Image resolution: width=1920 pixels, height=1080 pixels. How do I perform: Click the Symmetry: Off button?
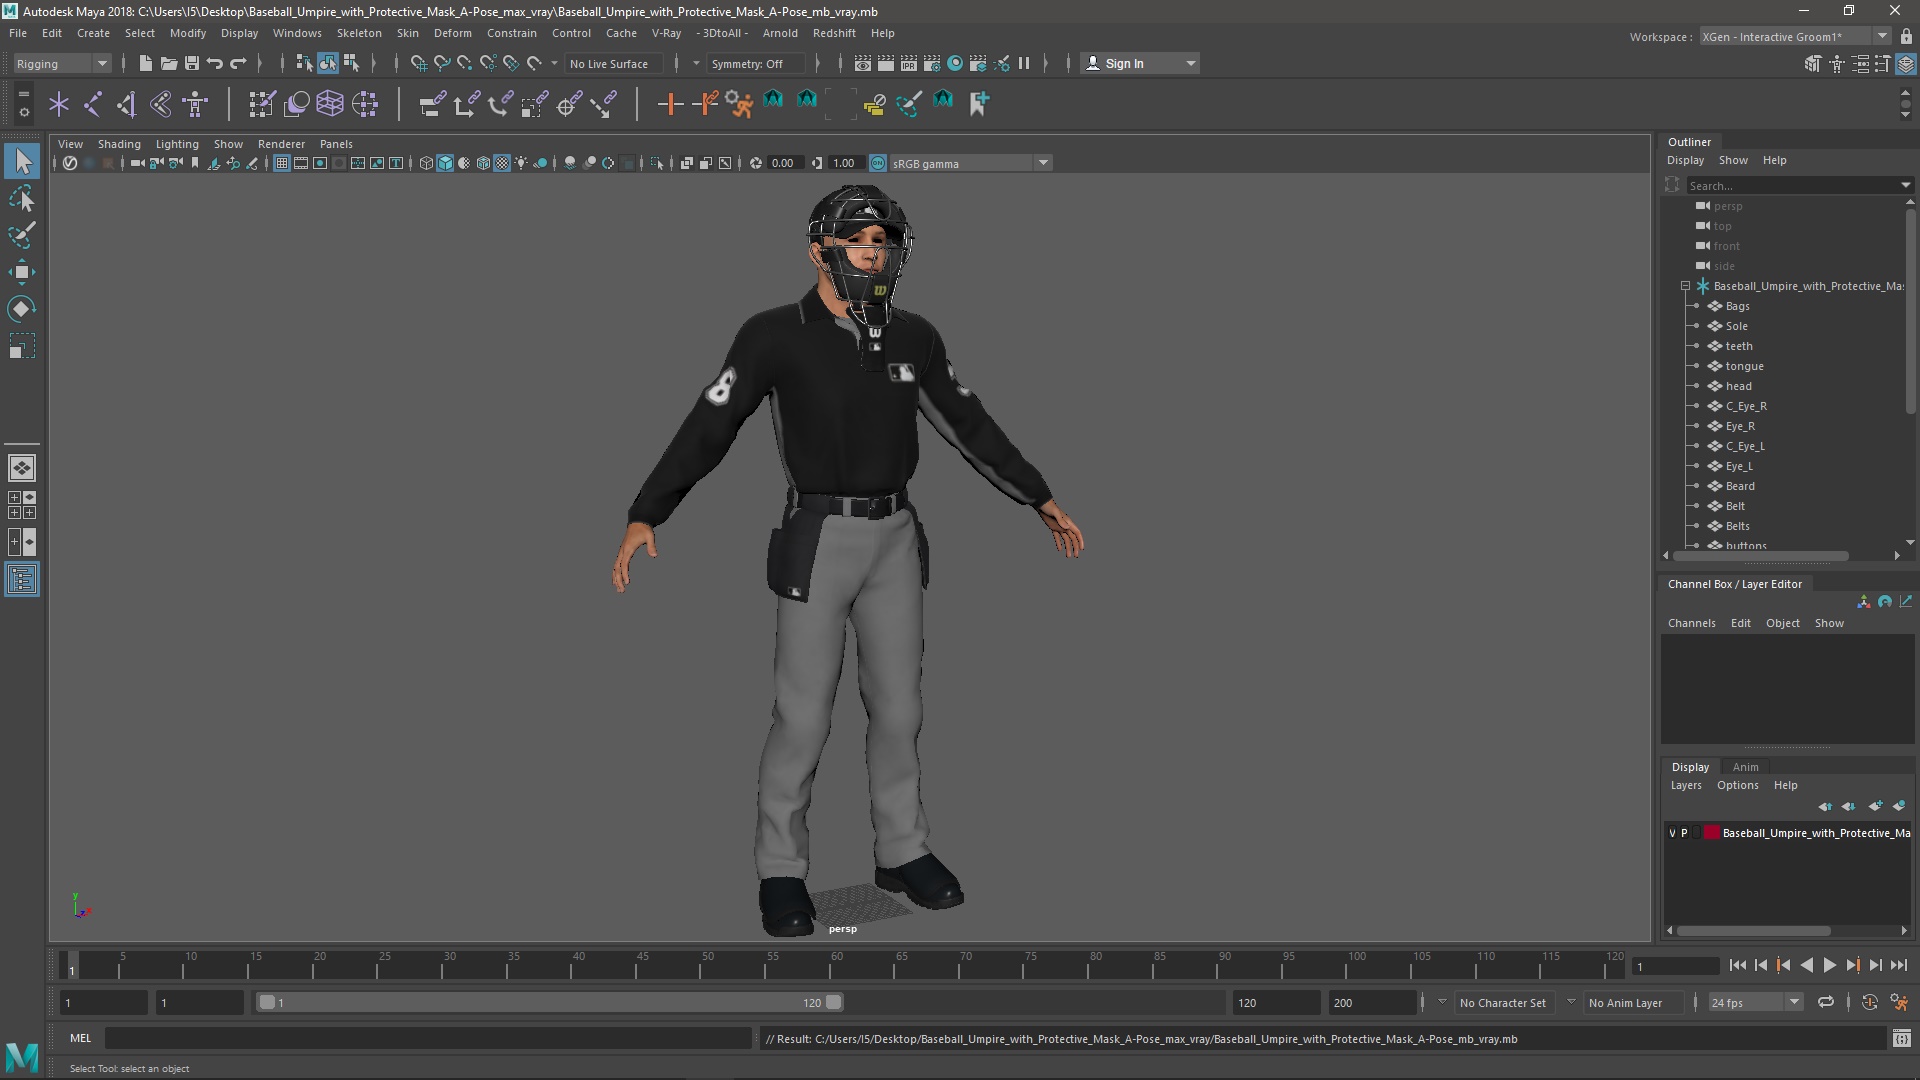pos(755,63)
